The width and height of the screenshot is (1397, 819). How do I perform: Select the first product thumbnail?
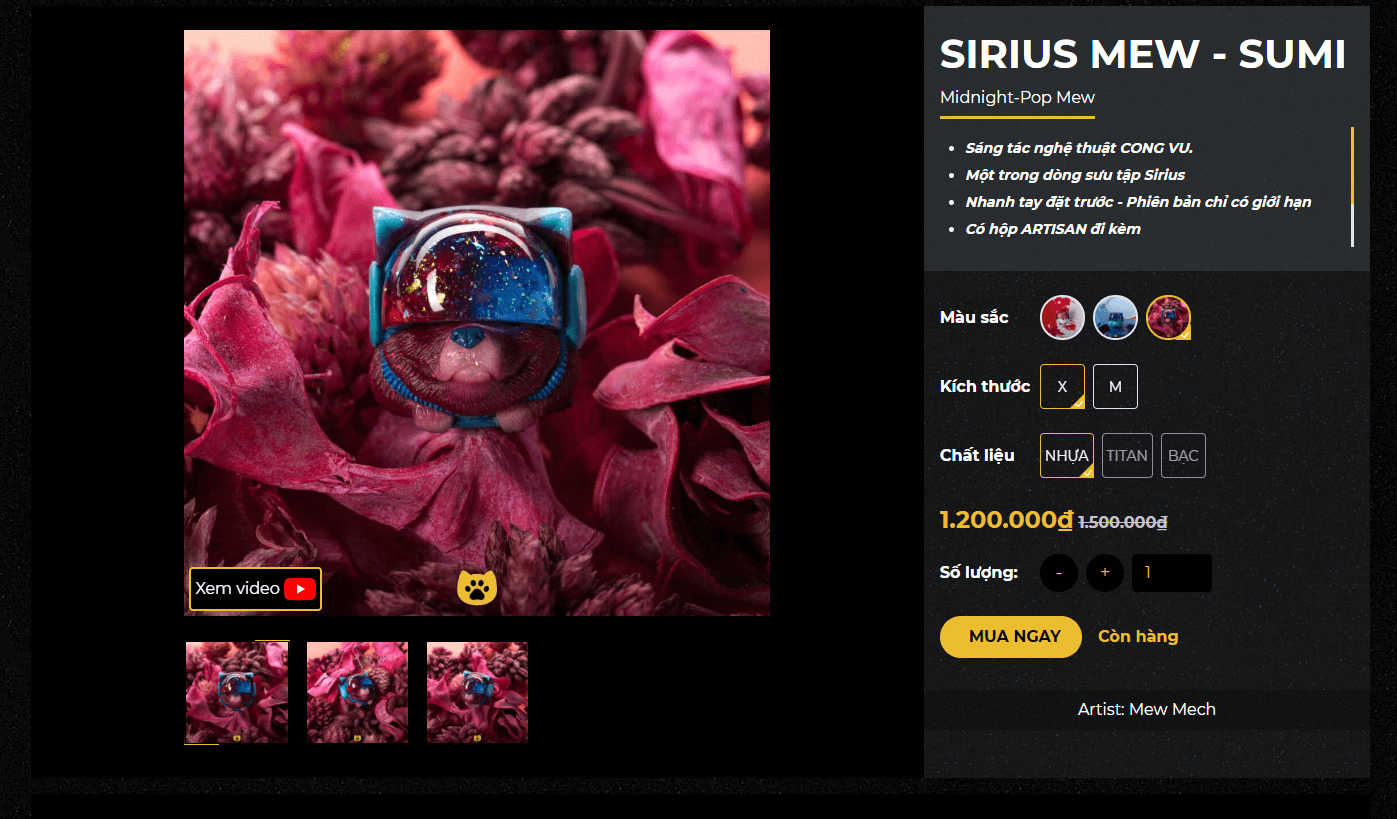pos(237,692)
